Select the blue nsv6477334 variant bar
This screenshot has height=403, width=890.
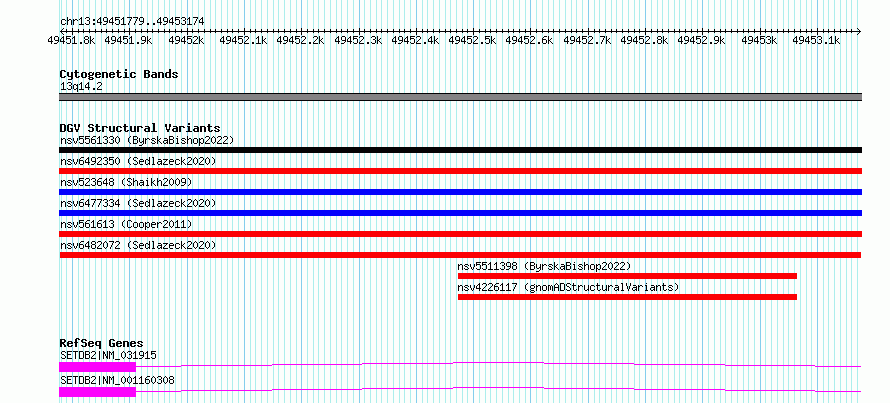coord(460,213)
